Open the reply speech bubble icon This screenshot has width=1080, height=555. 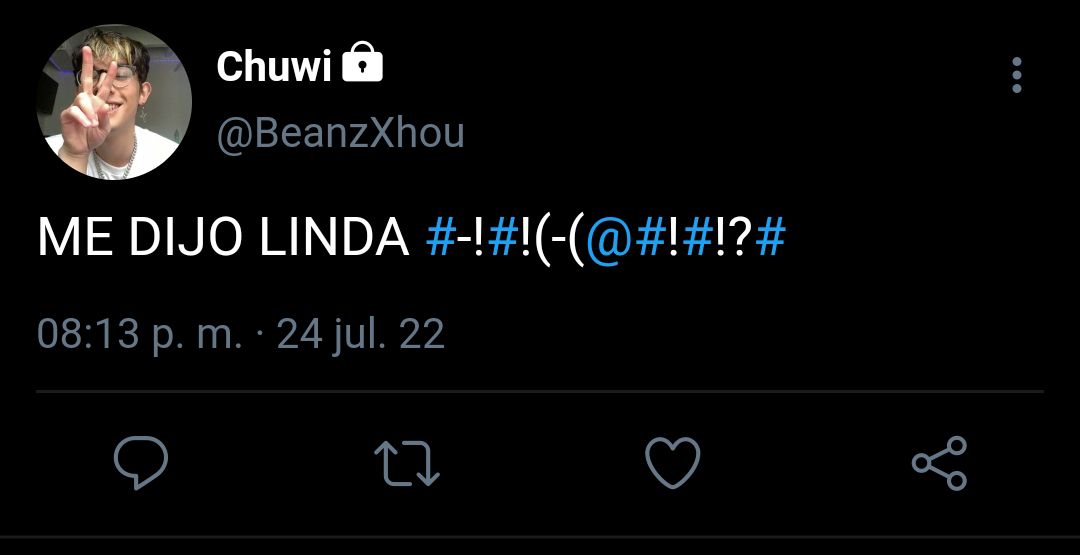[x=141, y=463]
